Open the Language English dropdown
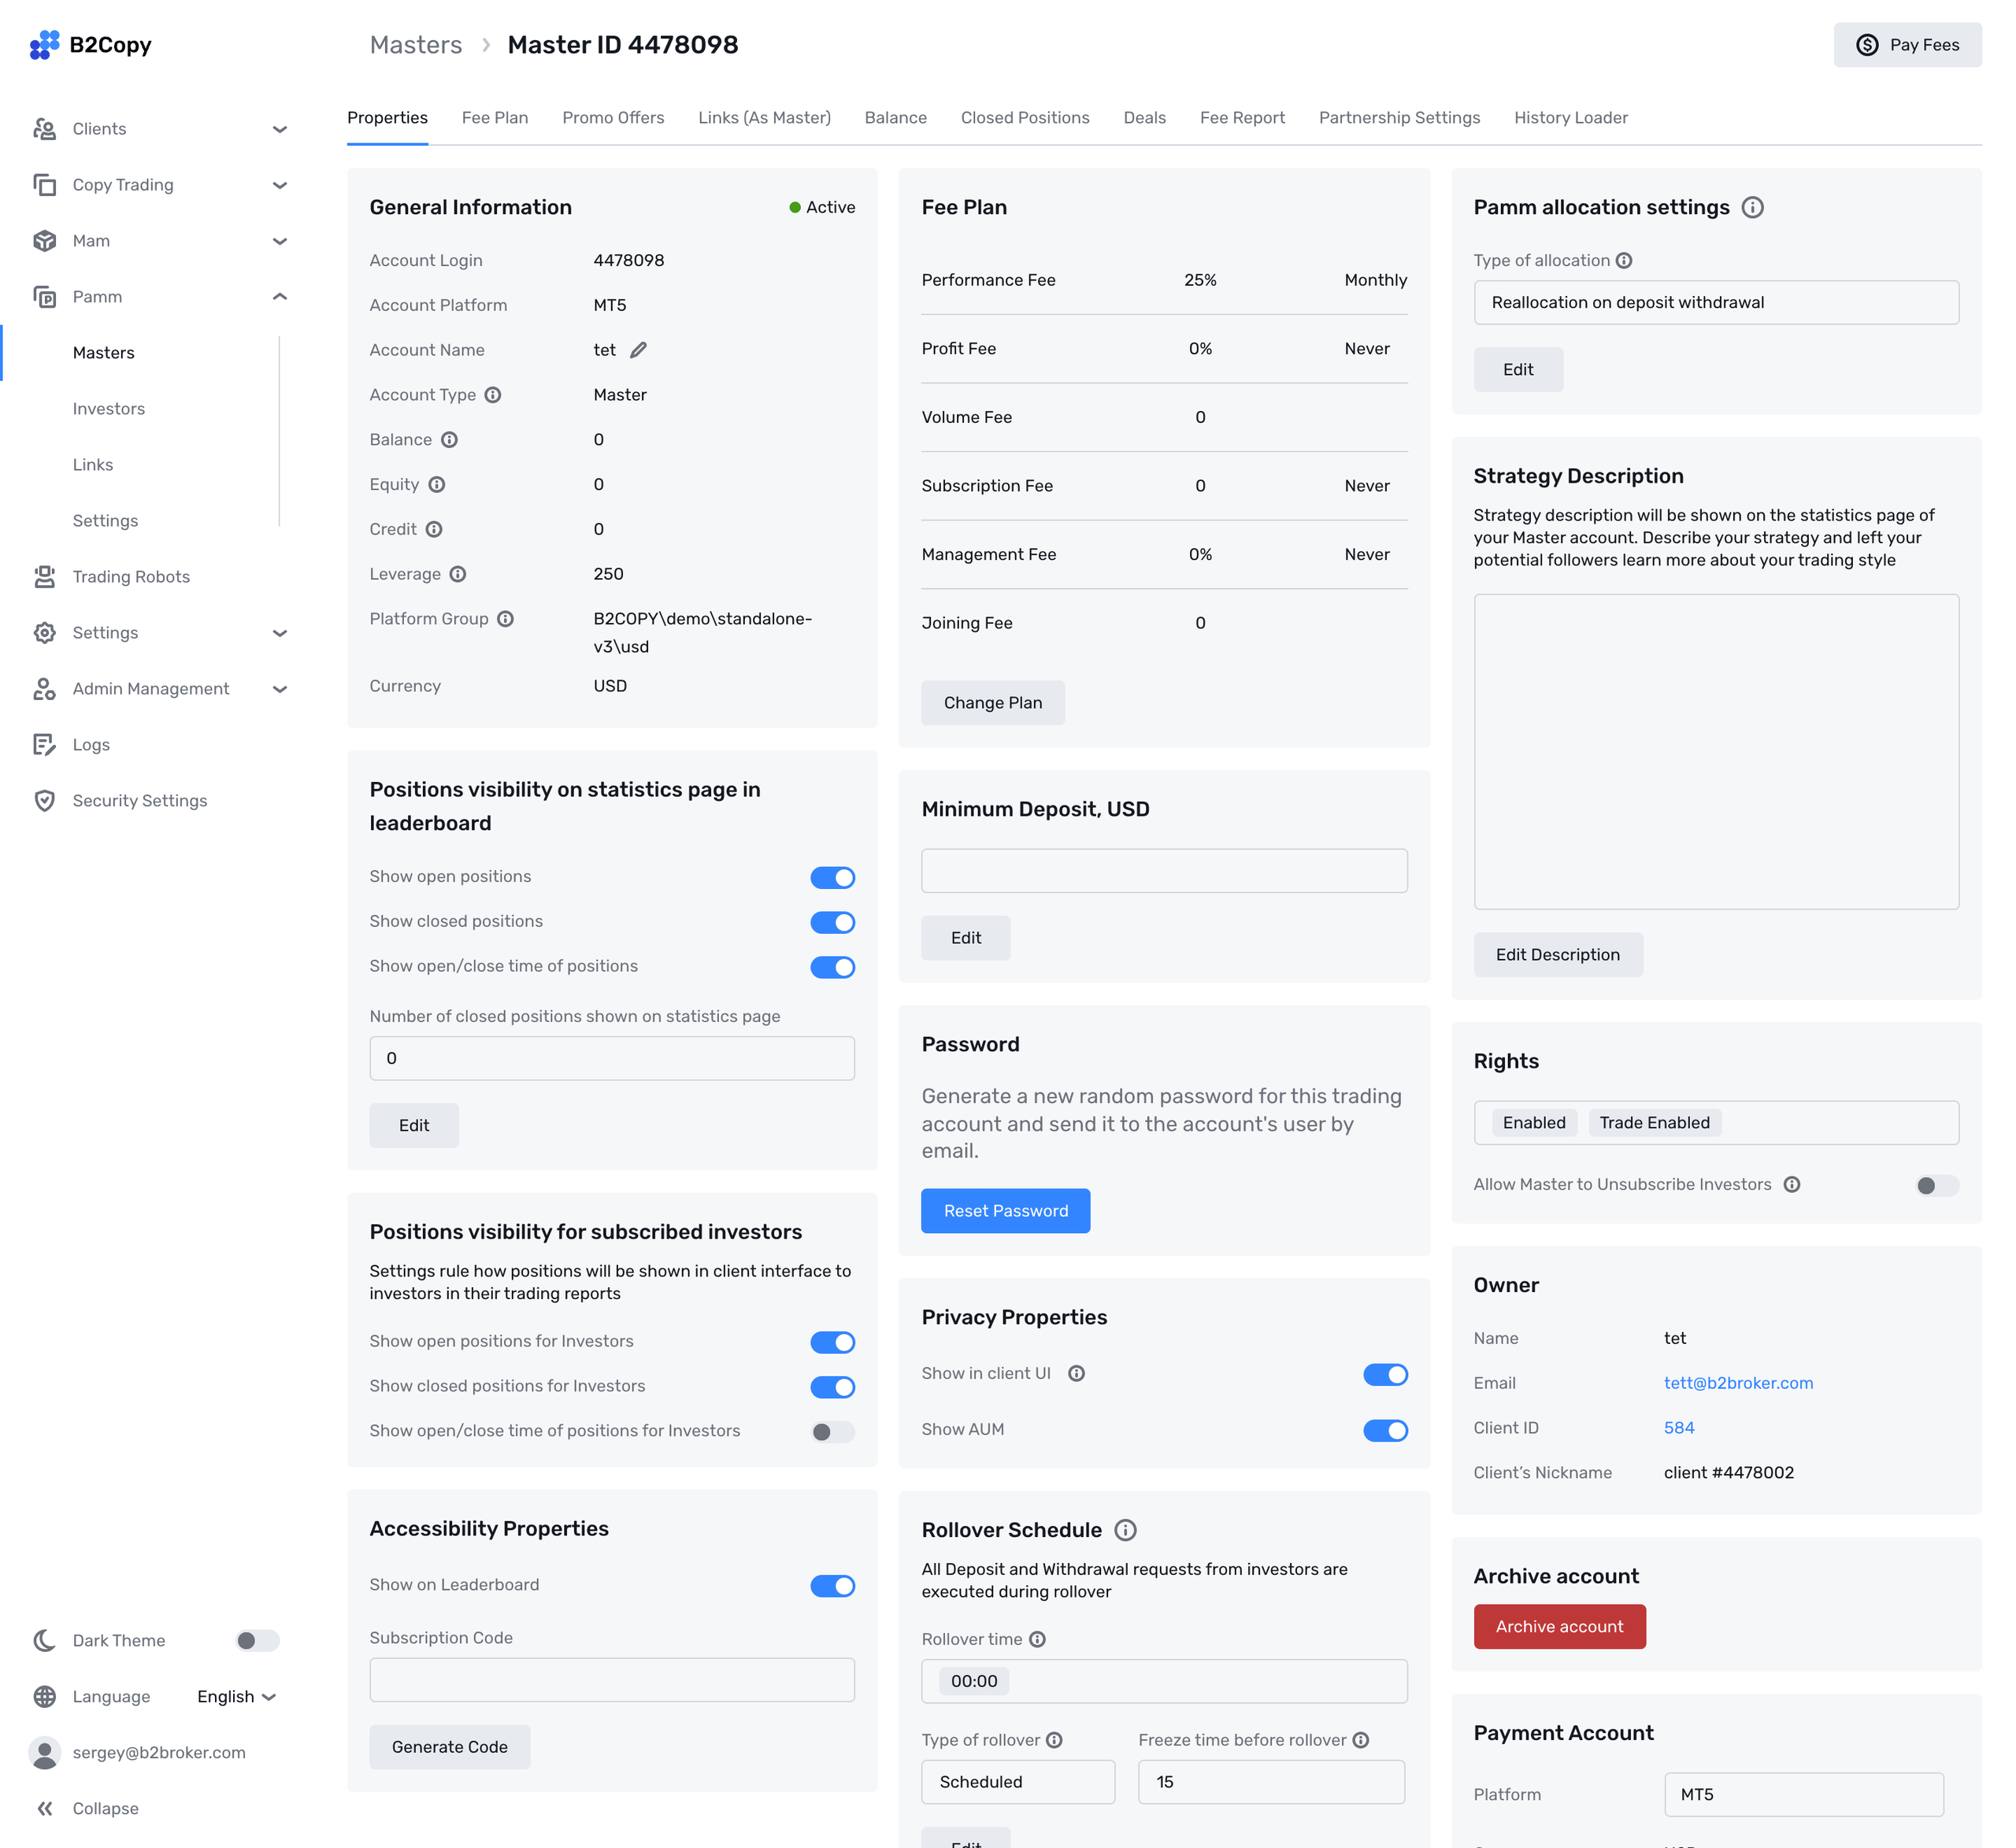This screenshot has width=2016, height=1848. coord(237,1697)
